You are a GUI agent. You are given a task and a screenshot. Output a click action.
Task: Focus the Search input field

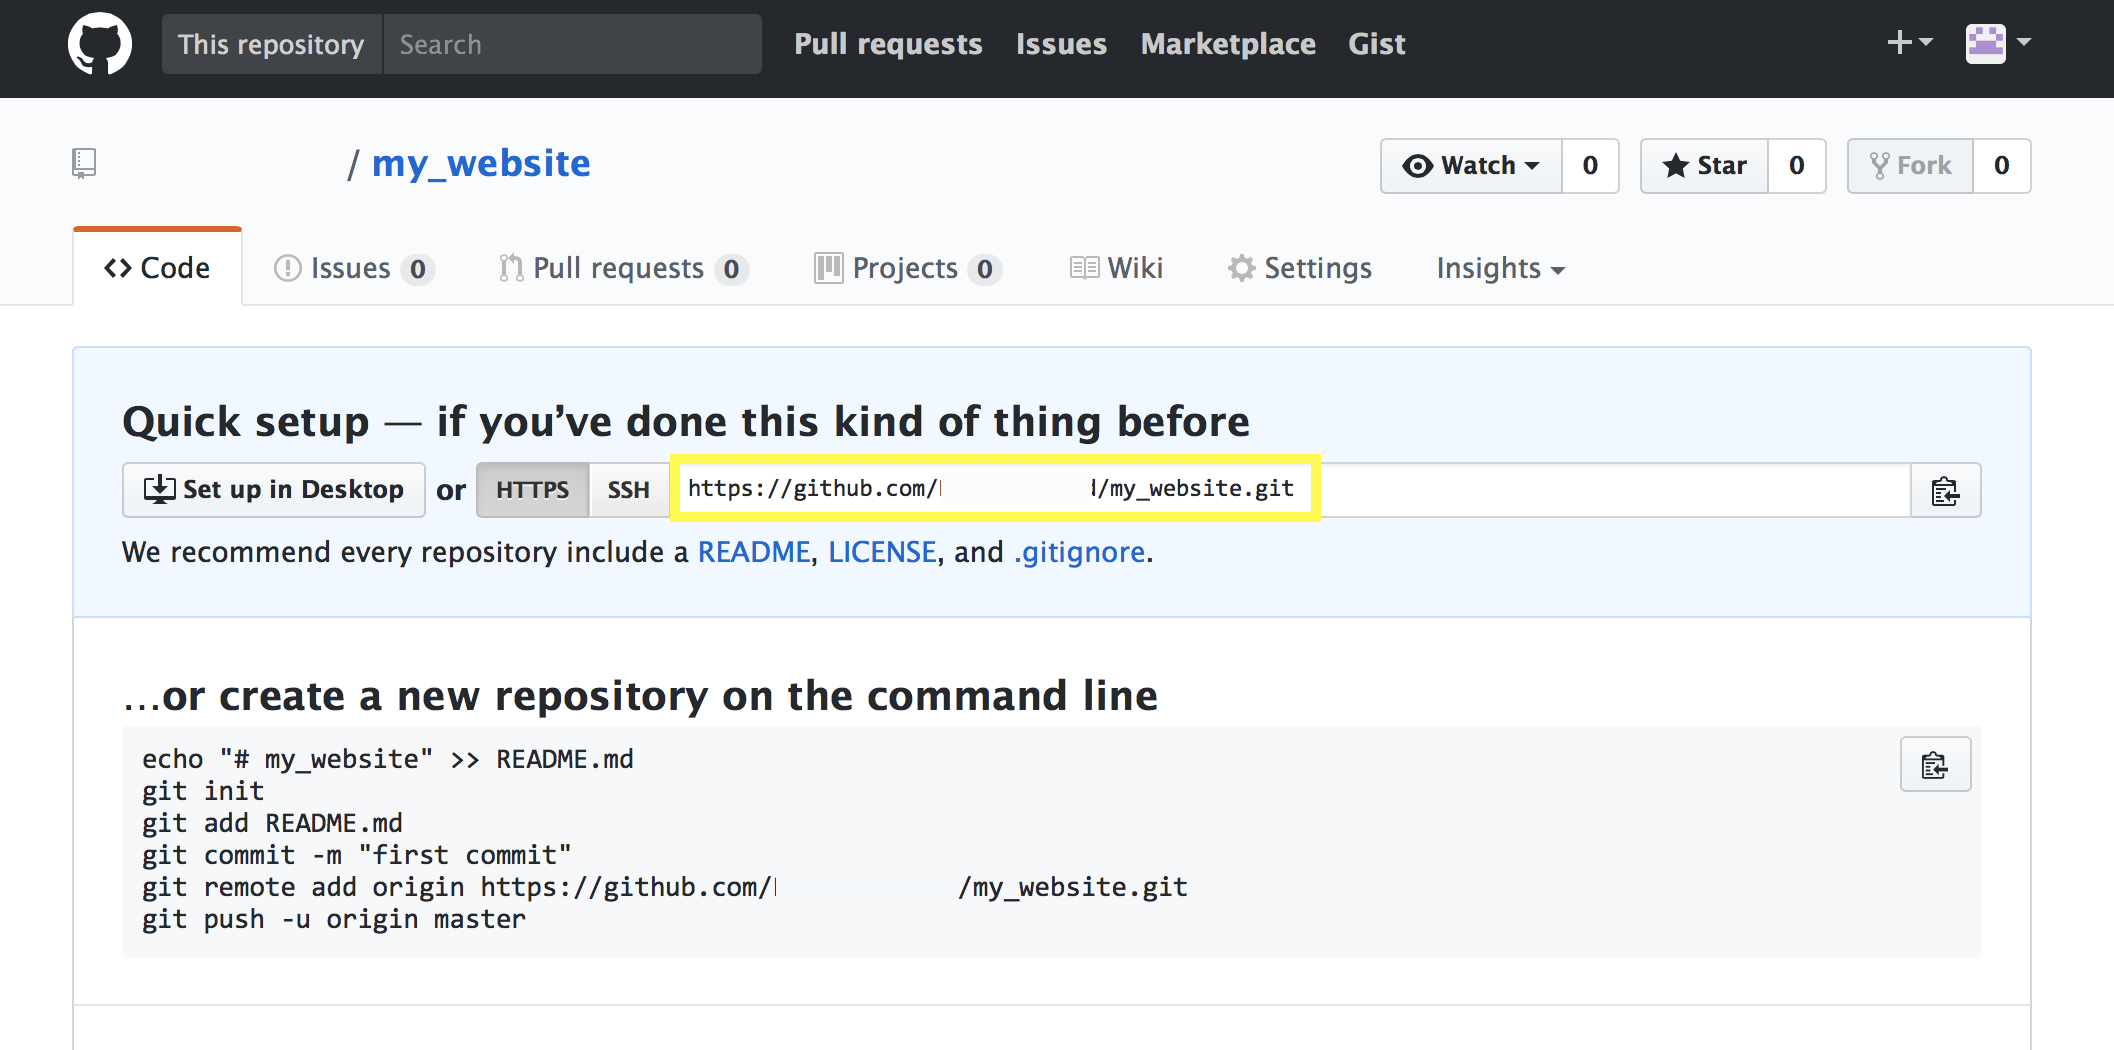[x=572, y=44]
